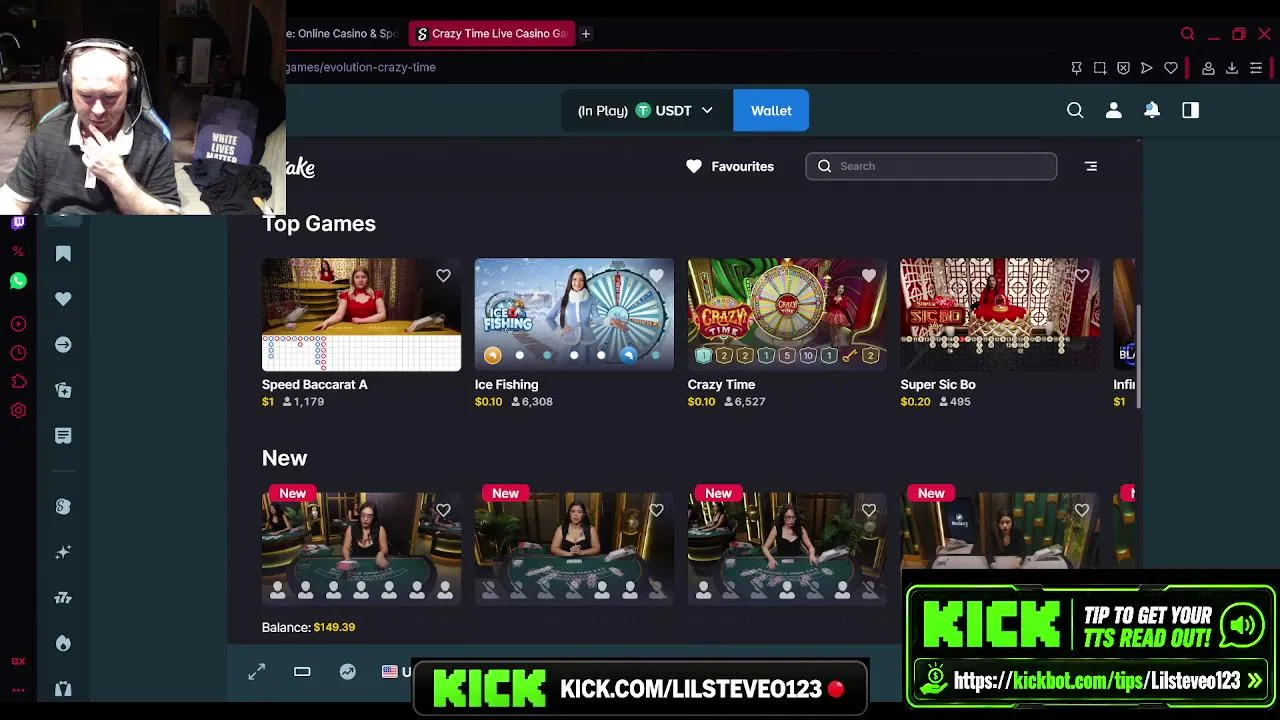
Task: Favourite the second New blackjack table
Action: coord(656,510)
